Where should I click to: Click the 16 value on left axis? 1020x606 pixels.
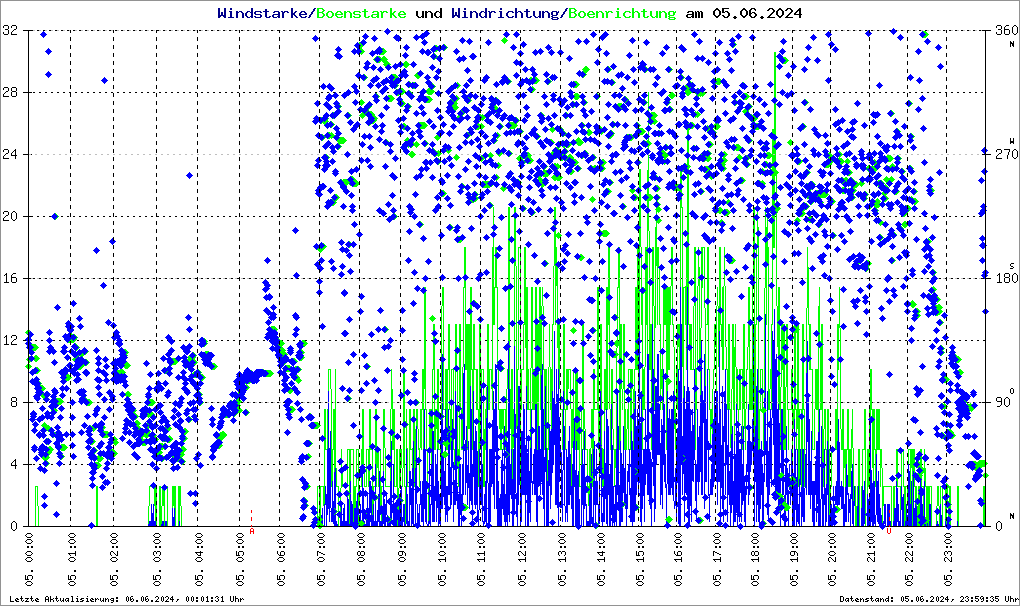point(10,278)
